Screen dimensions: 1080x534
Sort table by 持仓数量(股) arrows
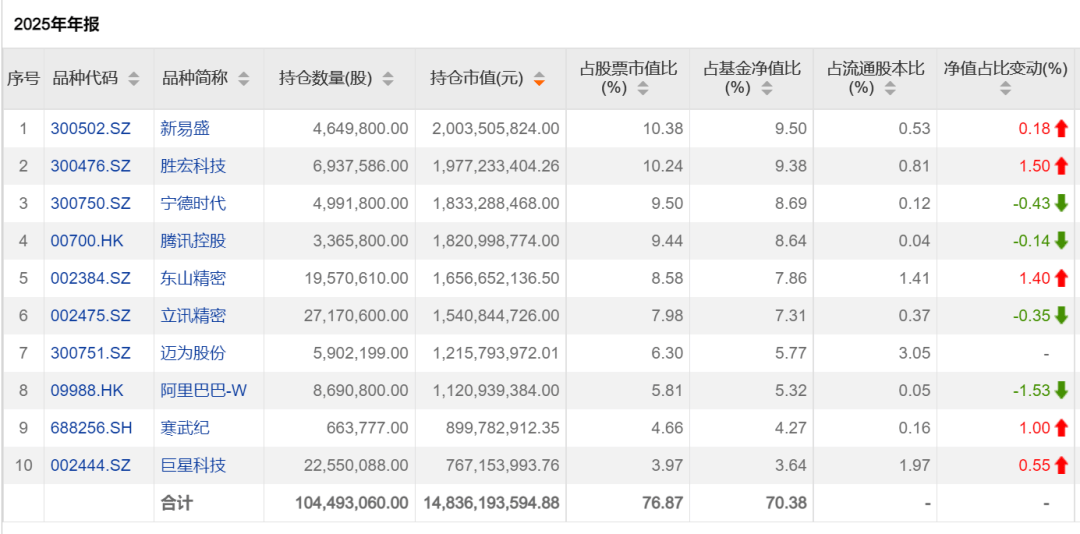[388, 79]
